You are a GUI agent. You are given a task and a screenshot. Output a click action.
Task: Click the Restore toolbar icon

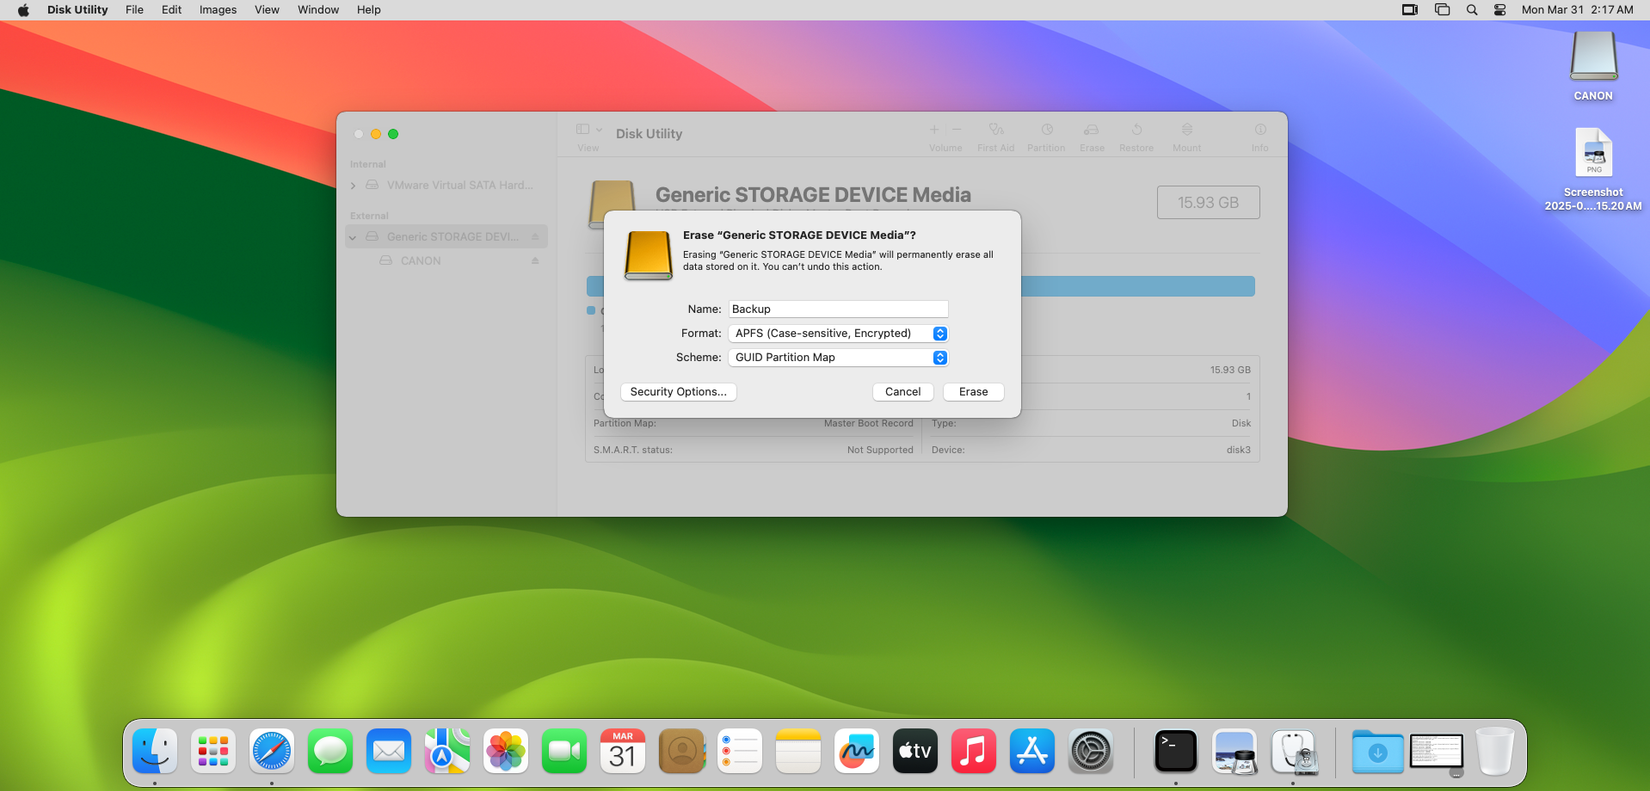click(x=1136, y=131)
